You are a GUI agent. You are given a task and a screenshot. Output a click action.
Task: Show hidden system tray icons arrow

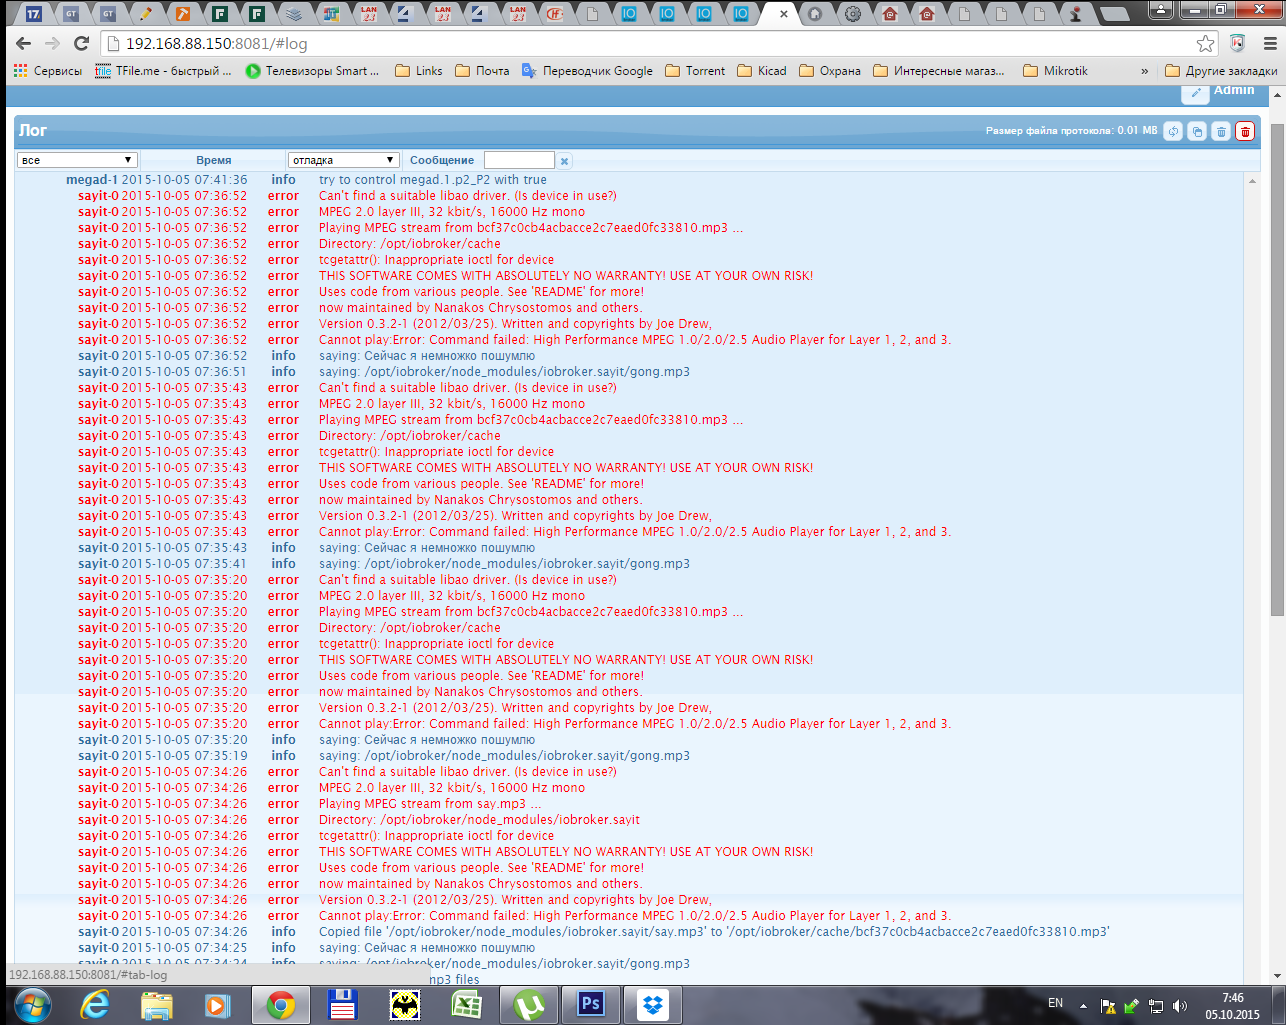pyautogui.click(x=1083, y=1006)
